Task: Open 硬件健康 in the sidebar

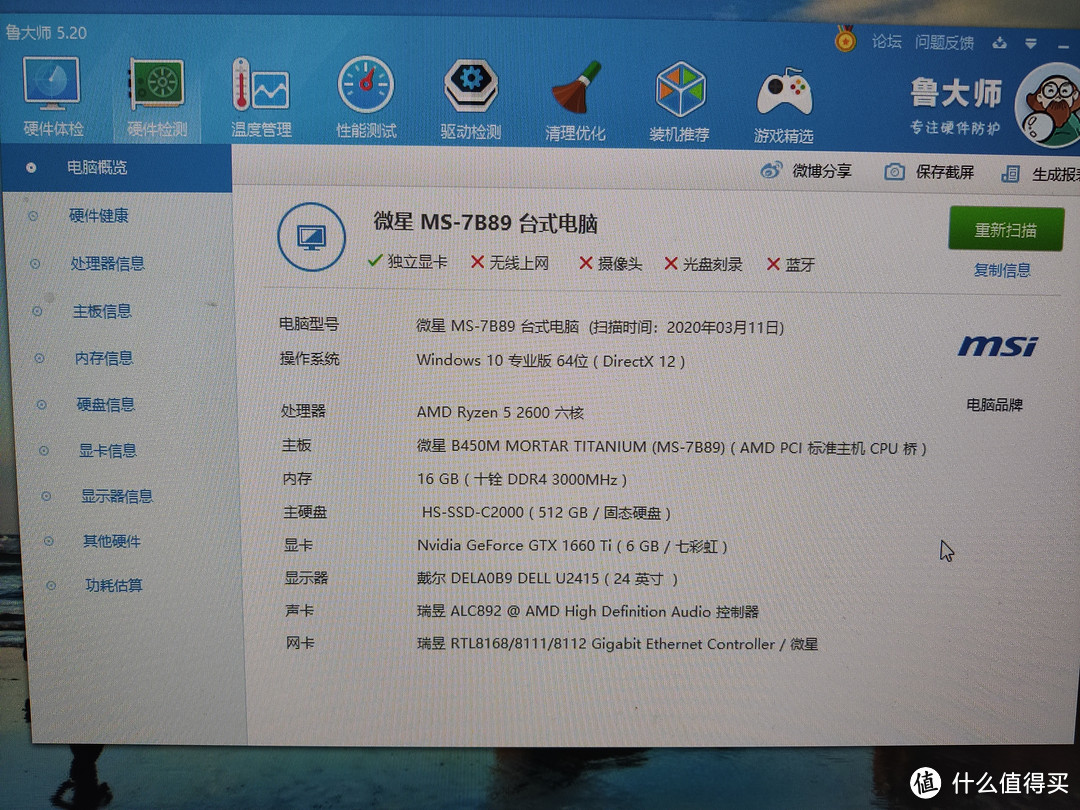Action: (x=98, y=216)
